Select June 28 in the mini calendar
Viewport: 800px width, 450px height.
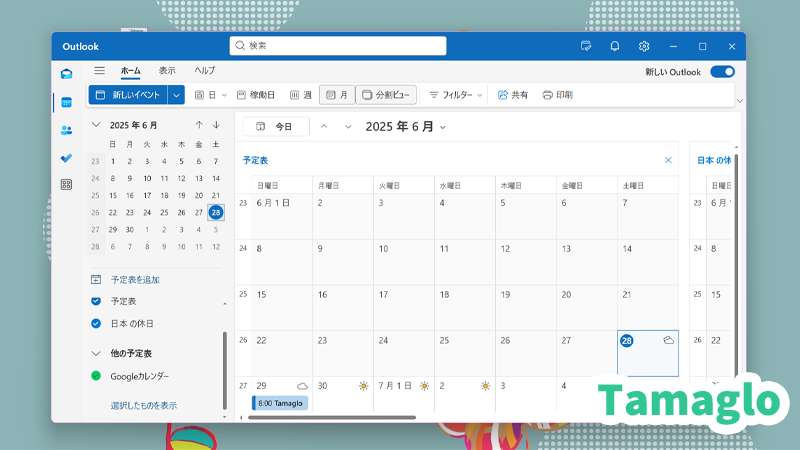216,212
